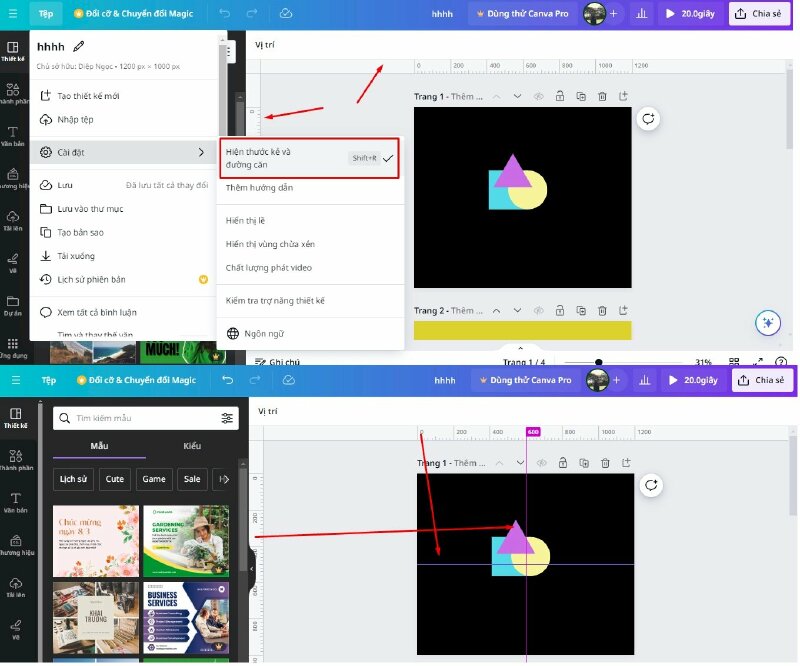This screenshot has height=666, width=800.
Task: Toggle Hiển thị vùng chứa xén option
Action: click(270, 244)
